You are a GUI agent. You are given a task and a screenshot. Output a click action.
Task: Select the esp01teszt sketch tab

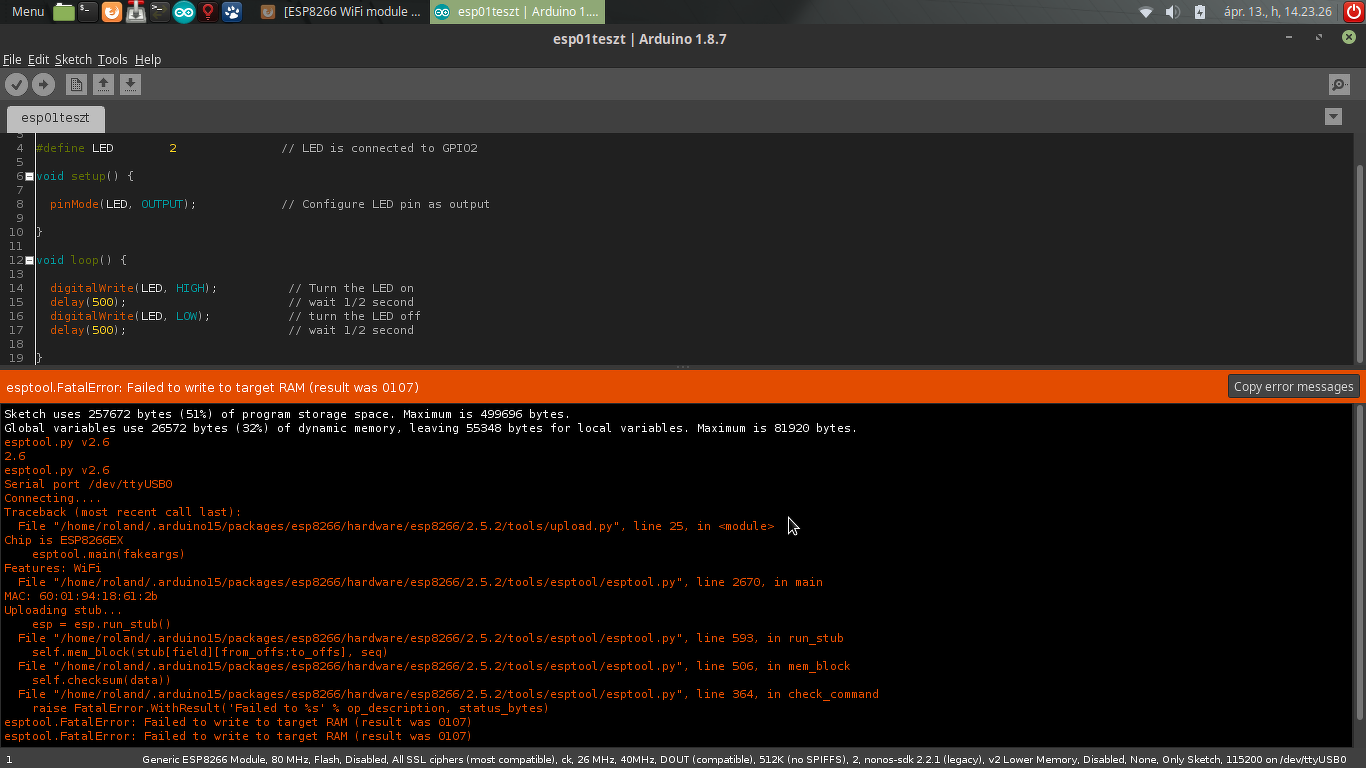pos(55,118)
